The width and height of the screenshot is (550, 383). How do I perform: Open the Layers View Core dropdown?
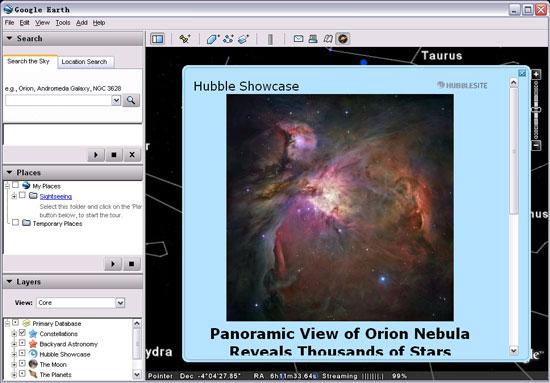click(120, 303)
